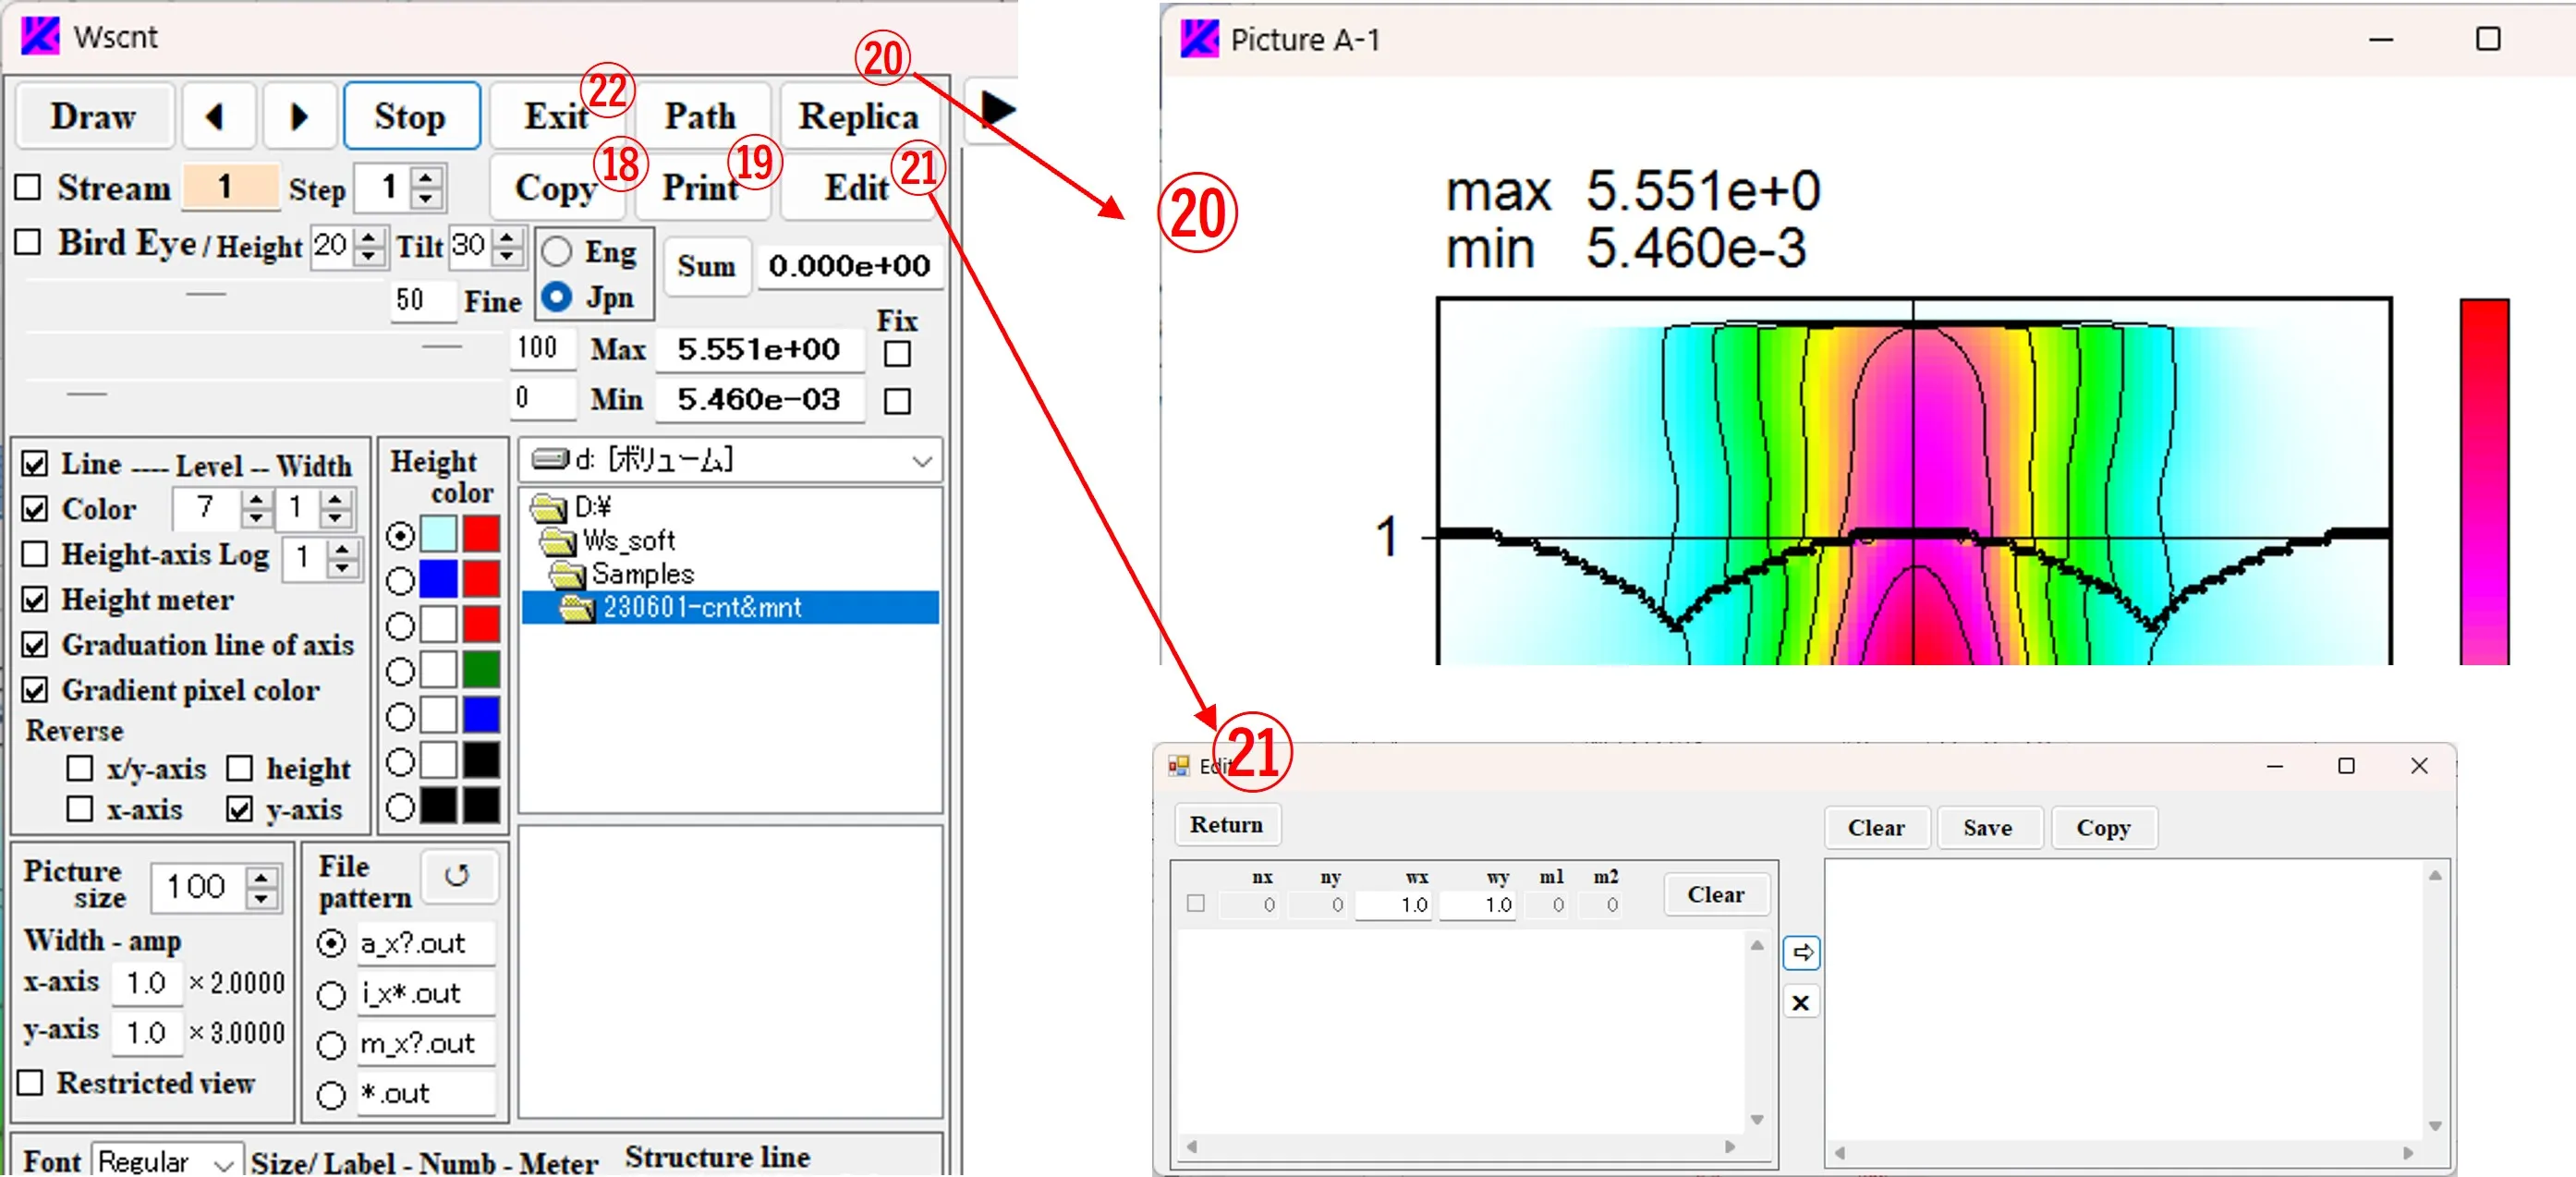Click the Edit window title icon
Image resolution: width=2576 pixels, height=1177 pixels.
[1178, 766]
